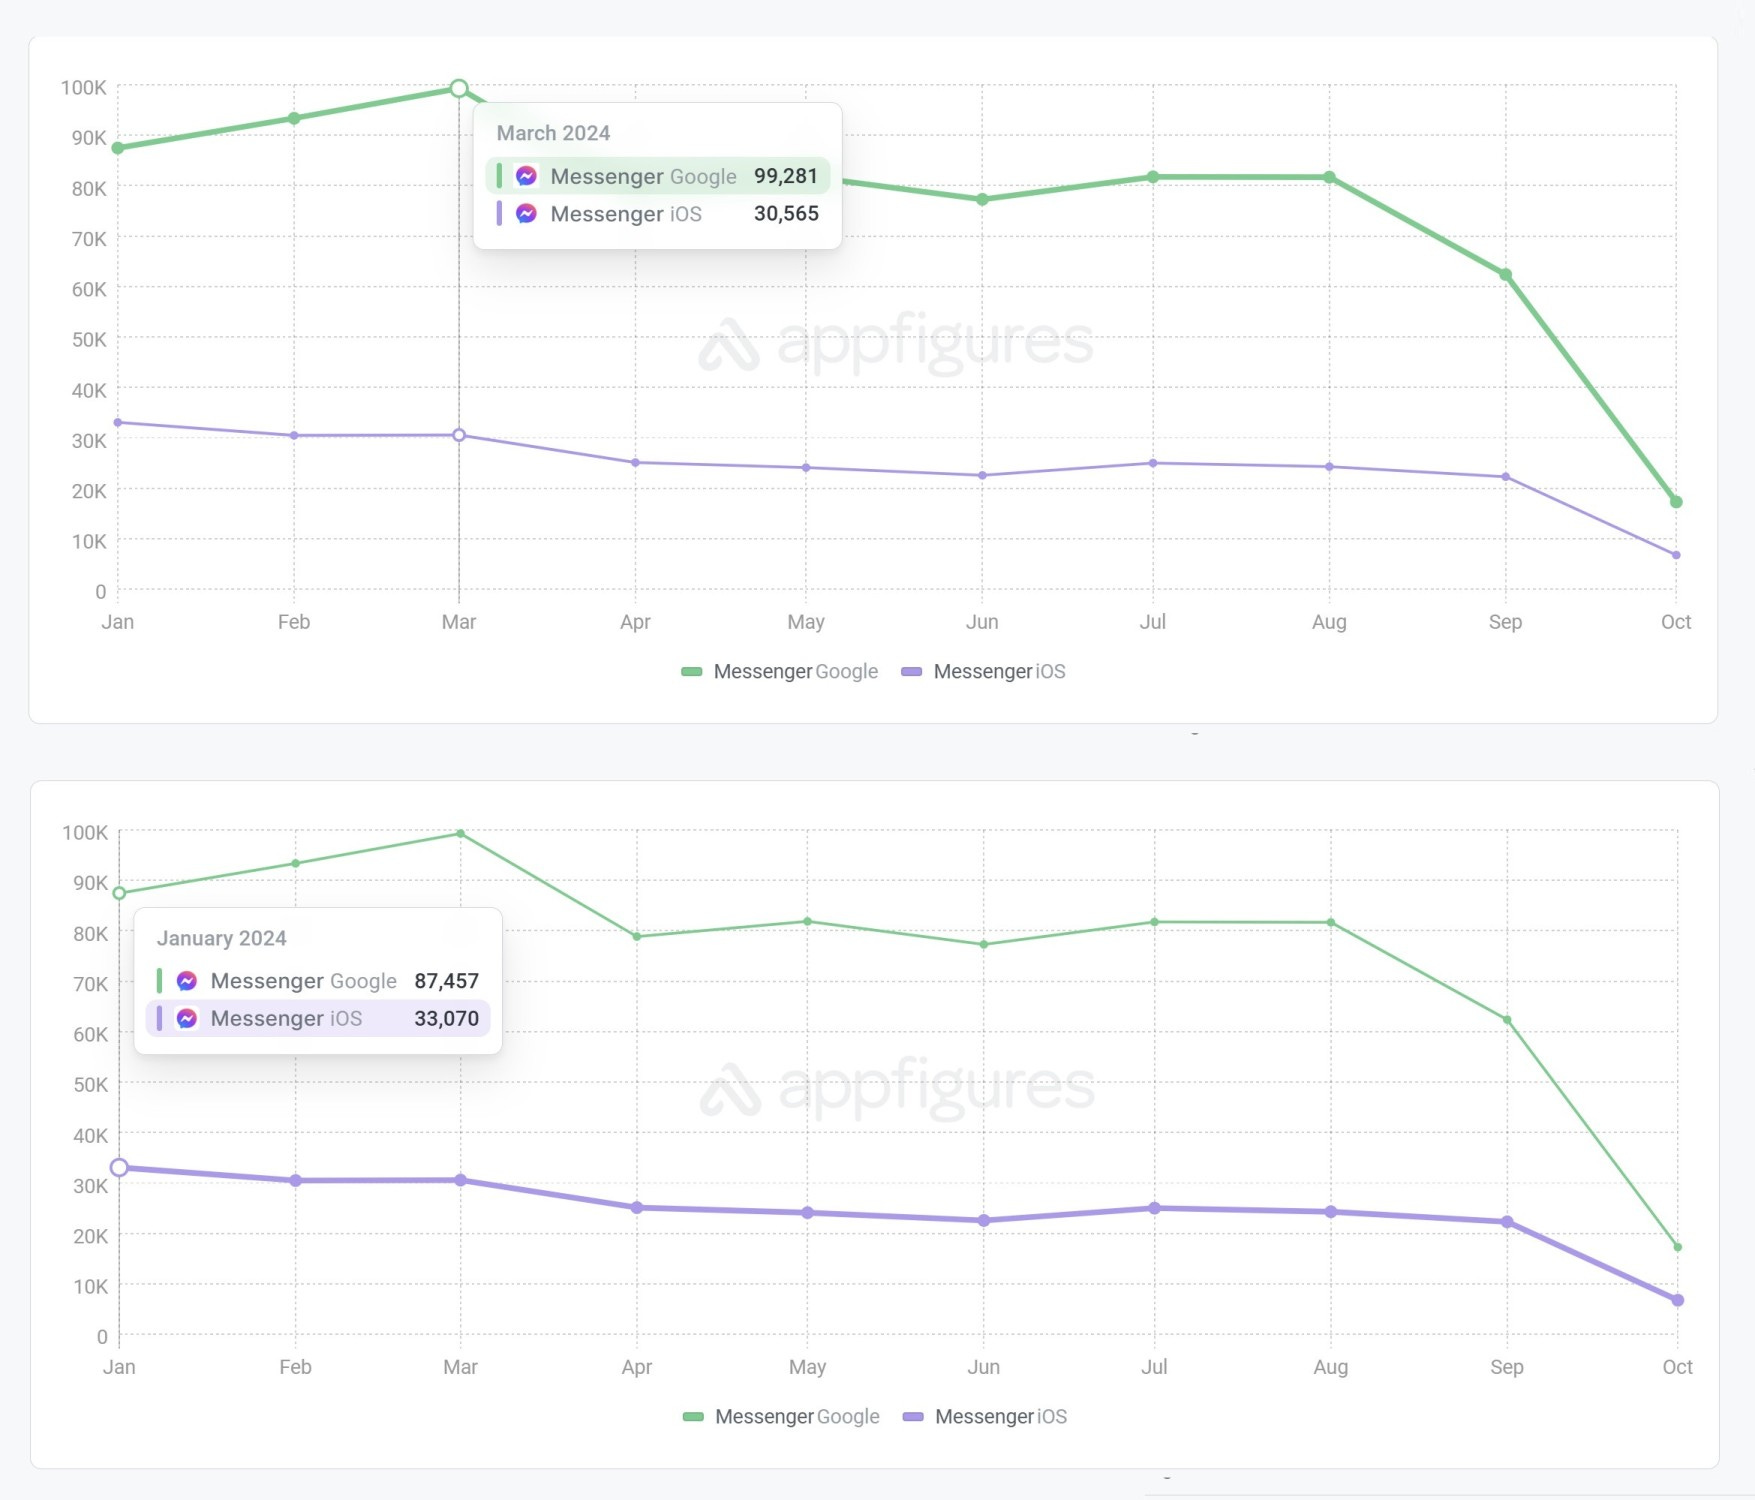Viewport: 1755px width, 1500px height.
Task: Select August point on top chart green line
Action: pos(1329,178)
